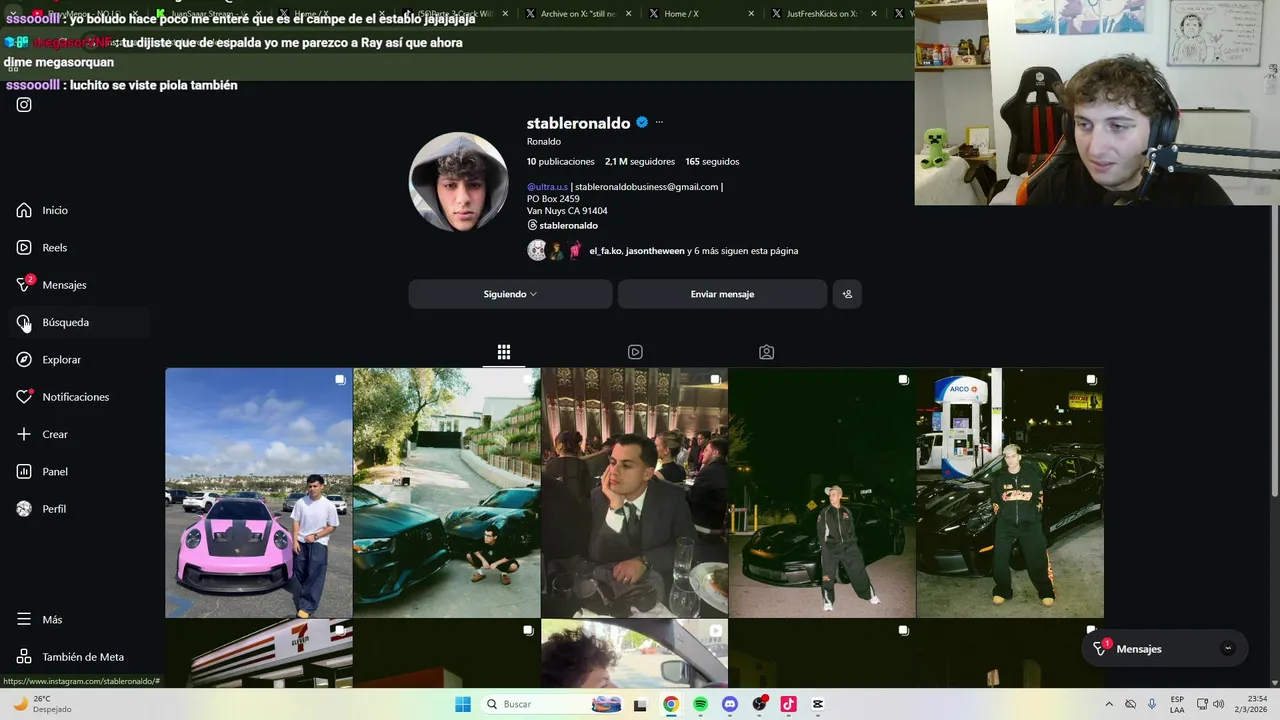Click the ESP LAA language indicator
The width and height of the screenshot is (1280, 720).
pyautogui.click(x=1177, y=704)
